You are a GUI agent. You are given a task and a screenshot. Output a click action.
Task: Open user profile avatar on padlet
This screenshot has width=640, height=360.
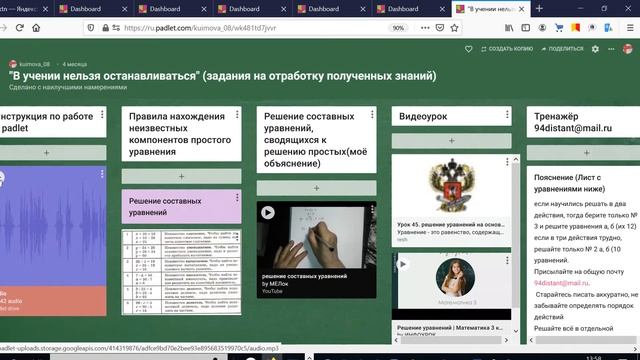pos(628,49)
